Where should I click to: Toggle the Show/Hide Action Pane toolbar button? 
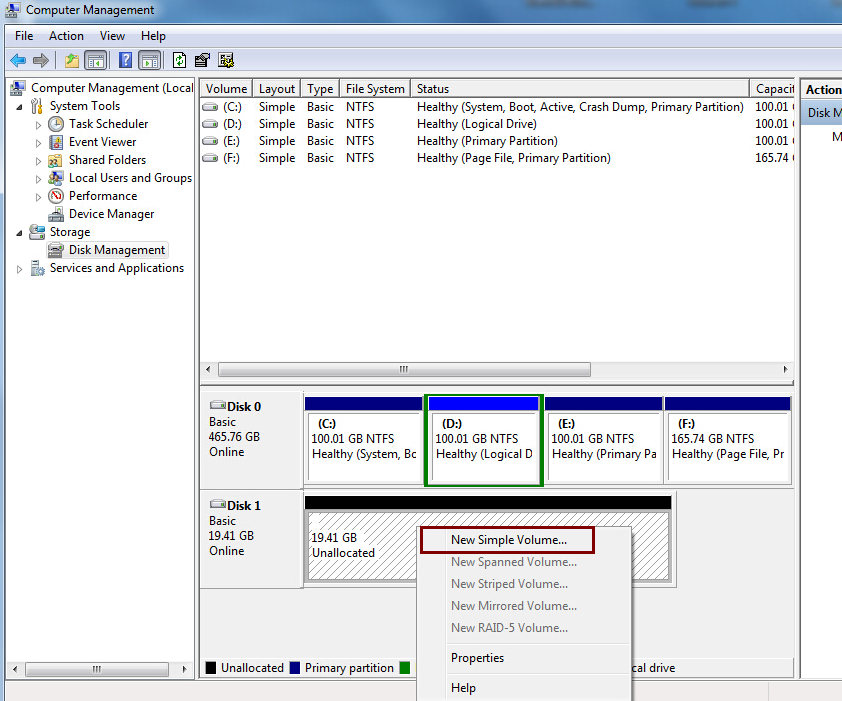[x=150, y=60]
